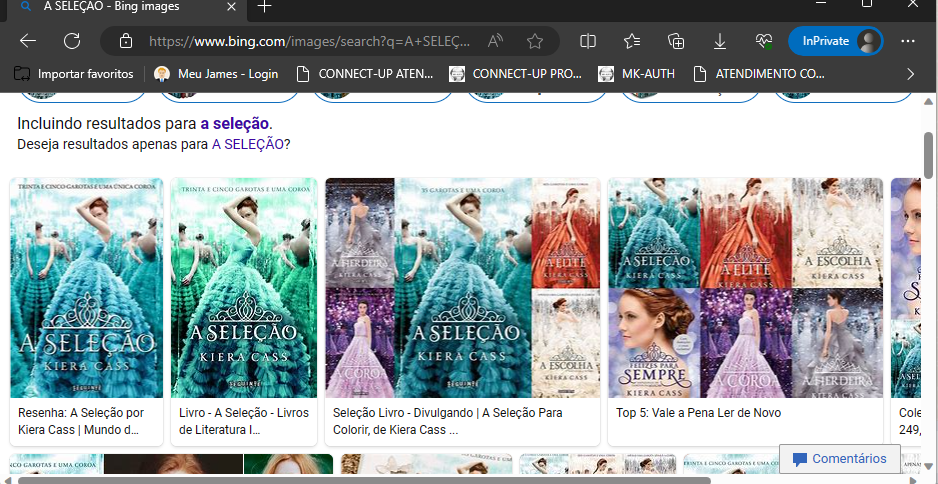
Task: Select the A SELEÇAO - Bing images tab
Action: pyautogui.click(x=126, y=7)
